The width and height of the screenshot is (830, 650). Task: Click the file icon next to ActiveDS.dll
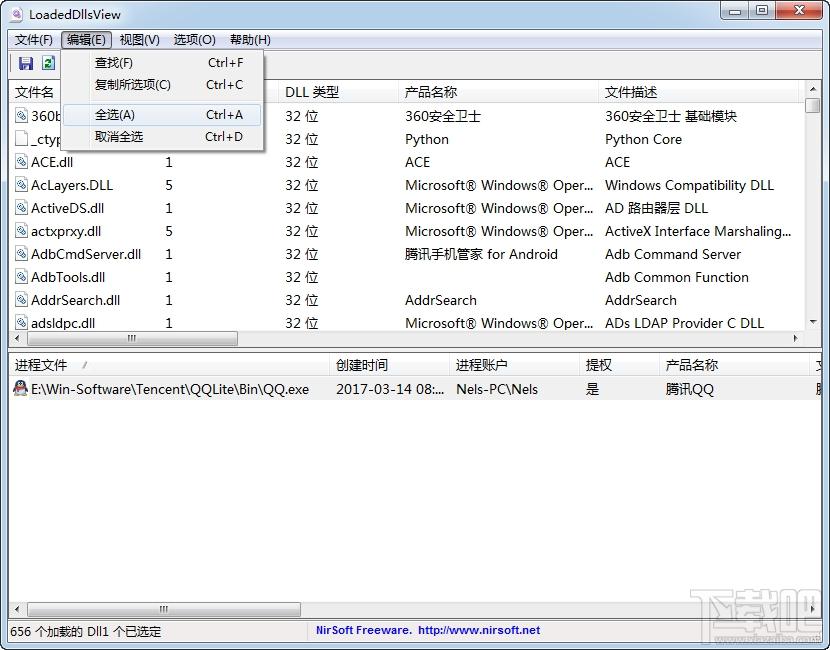click(21, 207)
